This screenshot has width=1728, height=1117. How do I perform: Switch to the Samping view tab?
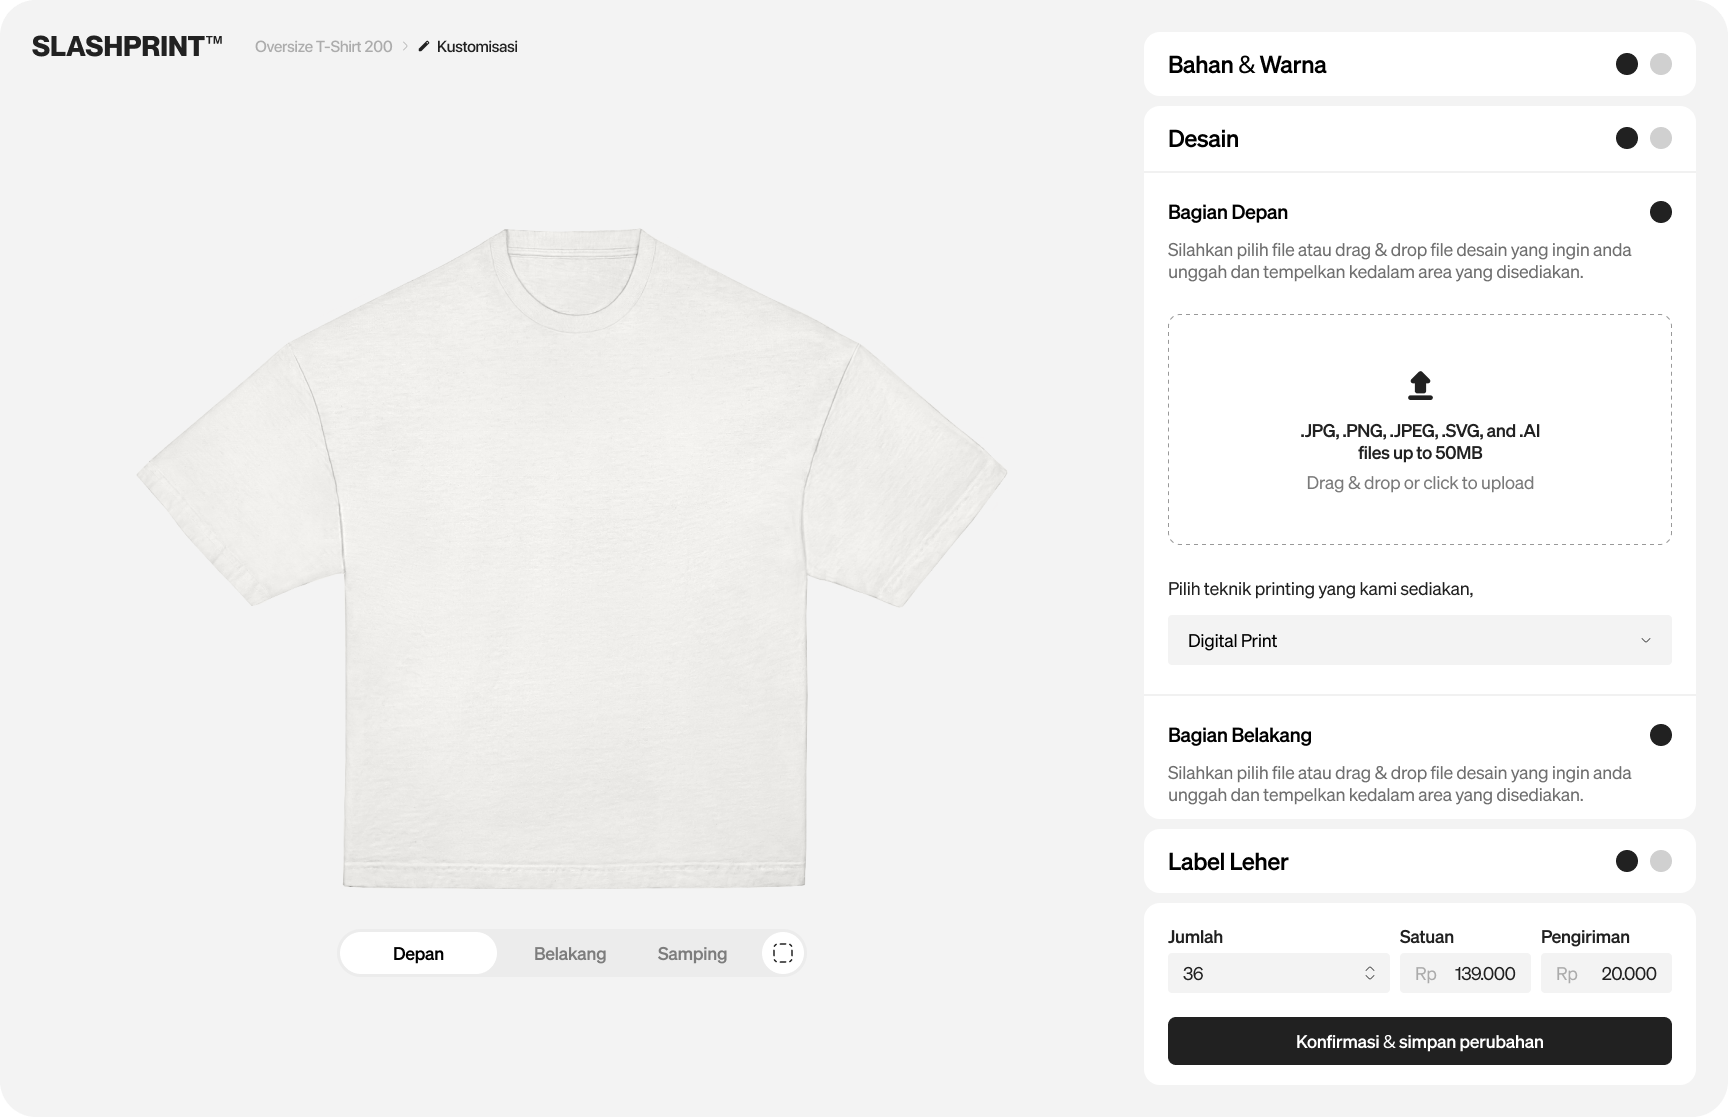692,953
